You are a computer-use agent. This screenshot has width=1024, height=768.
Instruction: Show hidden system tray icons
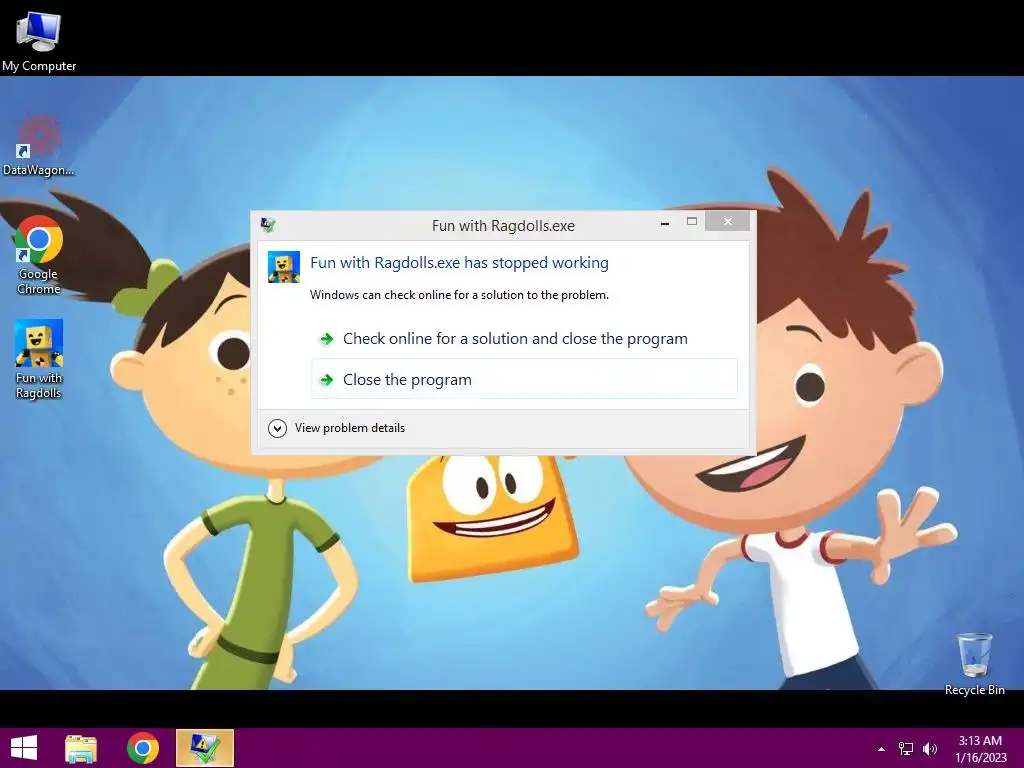tap(881, 749)
